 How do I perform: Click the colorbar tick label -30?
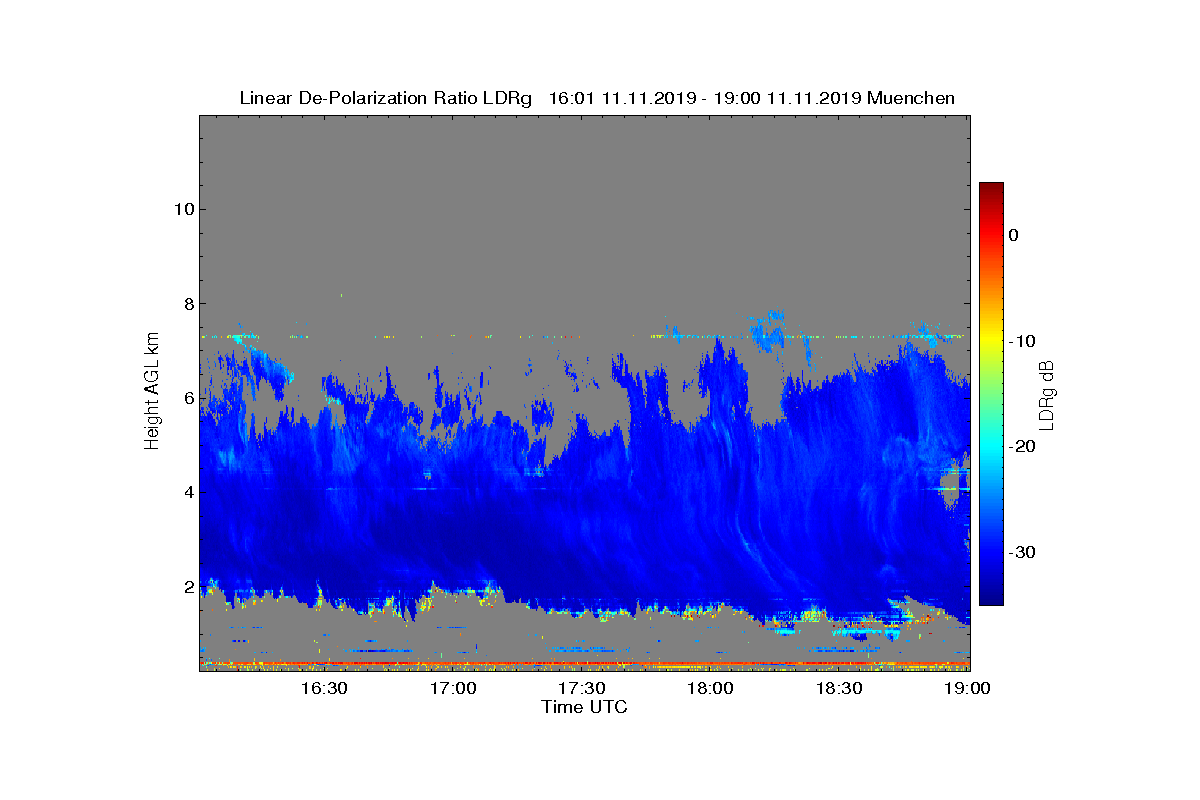1020,553
